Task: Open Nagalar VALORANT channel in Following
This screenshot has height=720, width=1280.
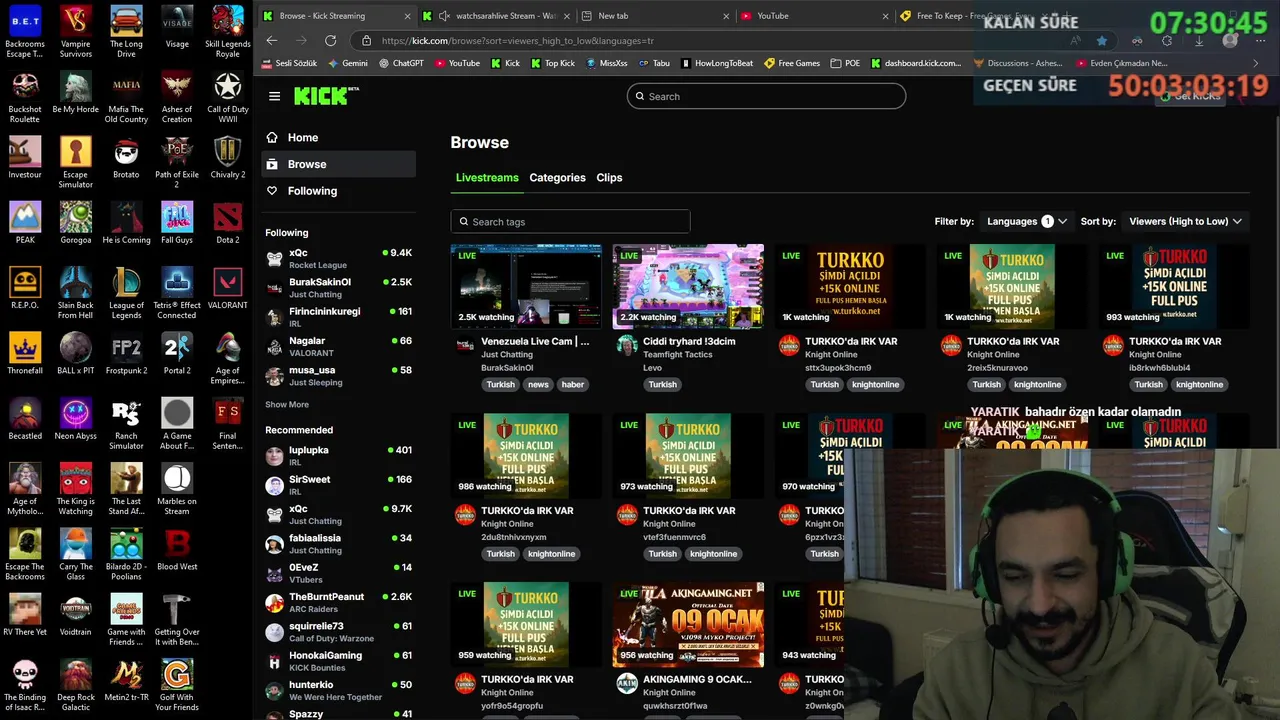Action: click(x=339, y=346)
